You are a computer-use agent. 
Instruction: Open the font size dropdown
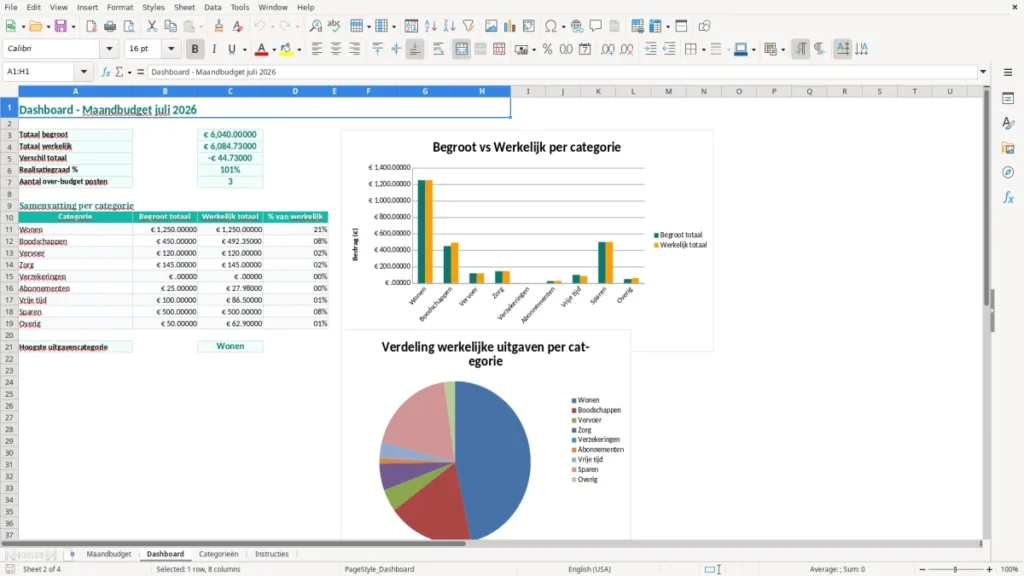pos(171,49)
